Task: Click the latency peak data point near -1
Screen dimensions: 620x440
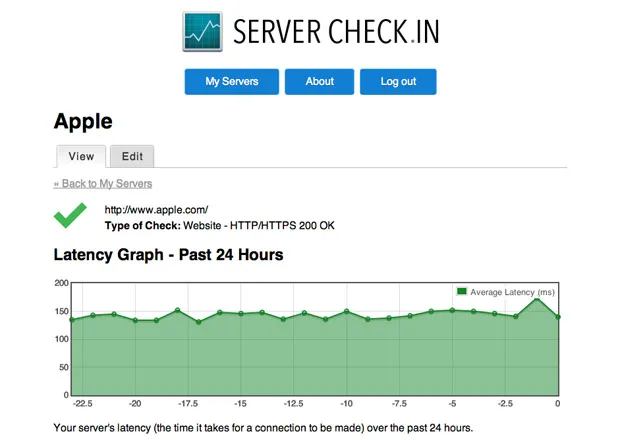Action: [537, 299]
